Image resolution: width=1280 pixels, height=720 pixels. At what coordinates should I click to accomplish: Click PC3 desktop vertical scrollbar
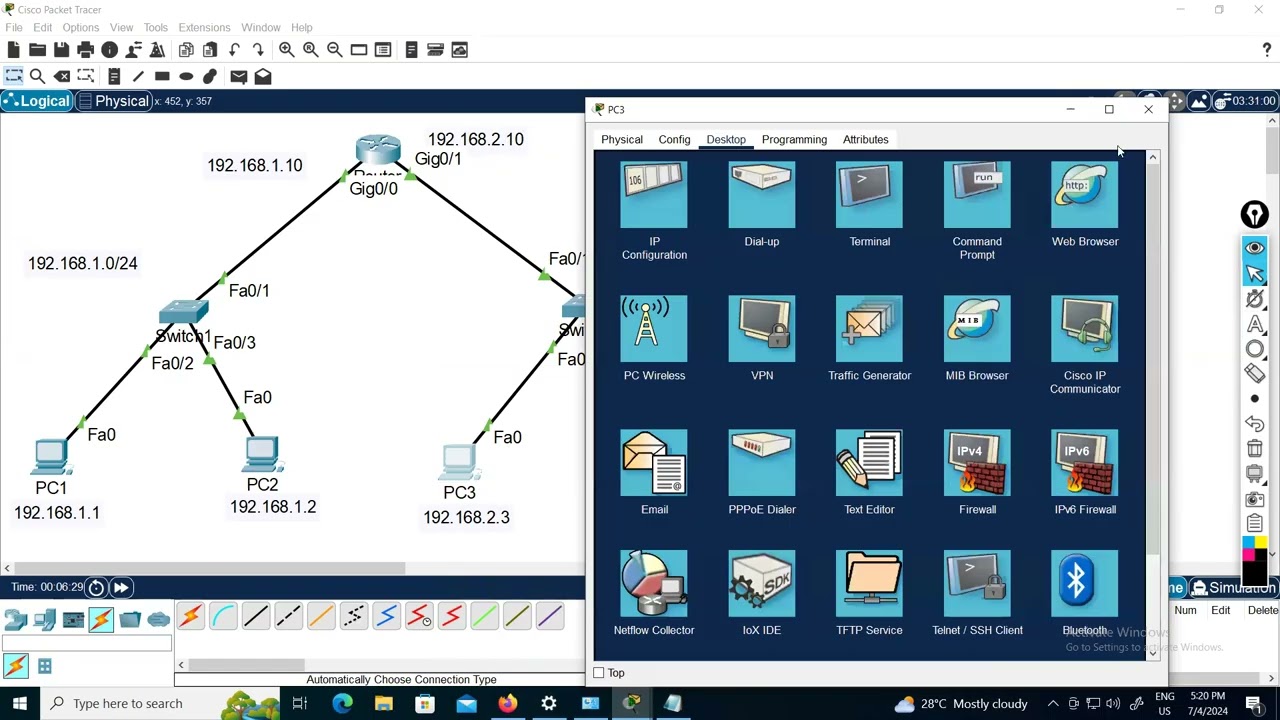click(1152, 360)
